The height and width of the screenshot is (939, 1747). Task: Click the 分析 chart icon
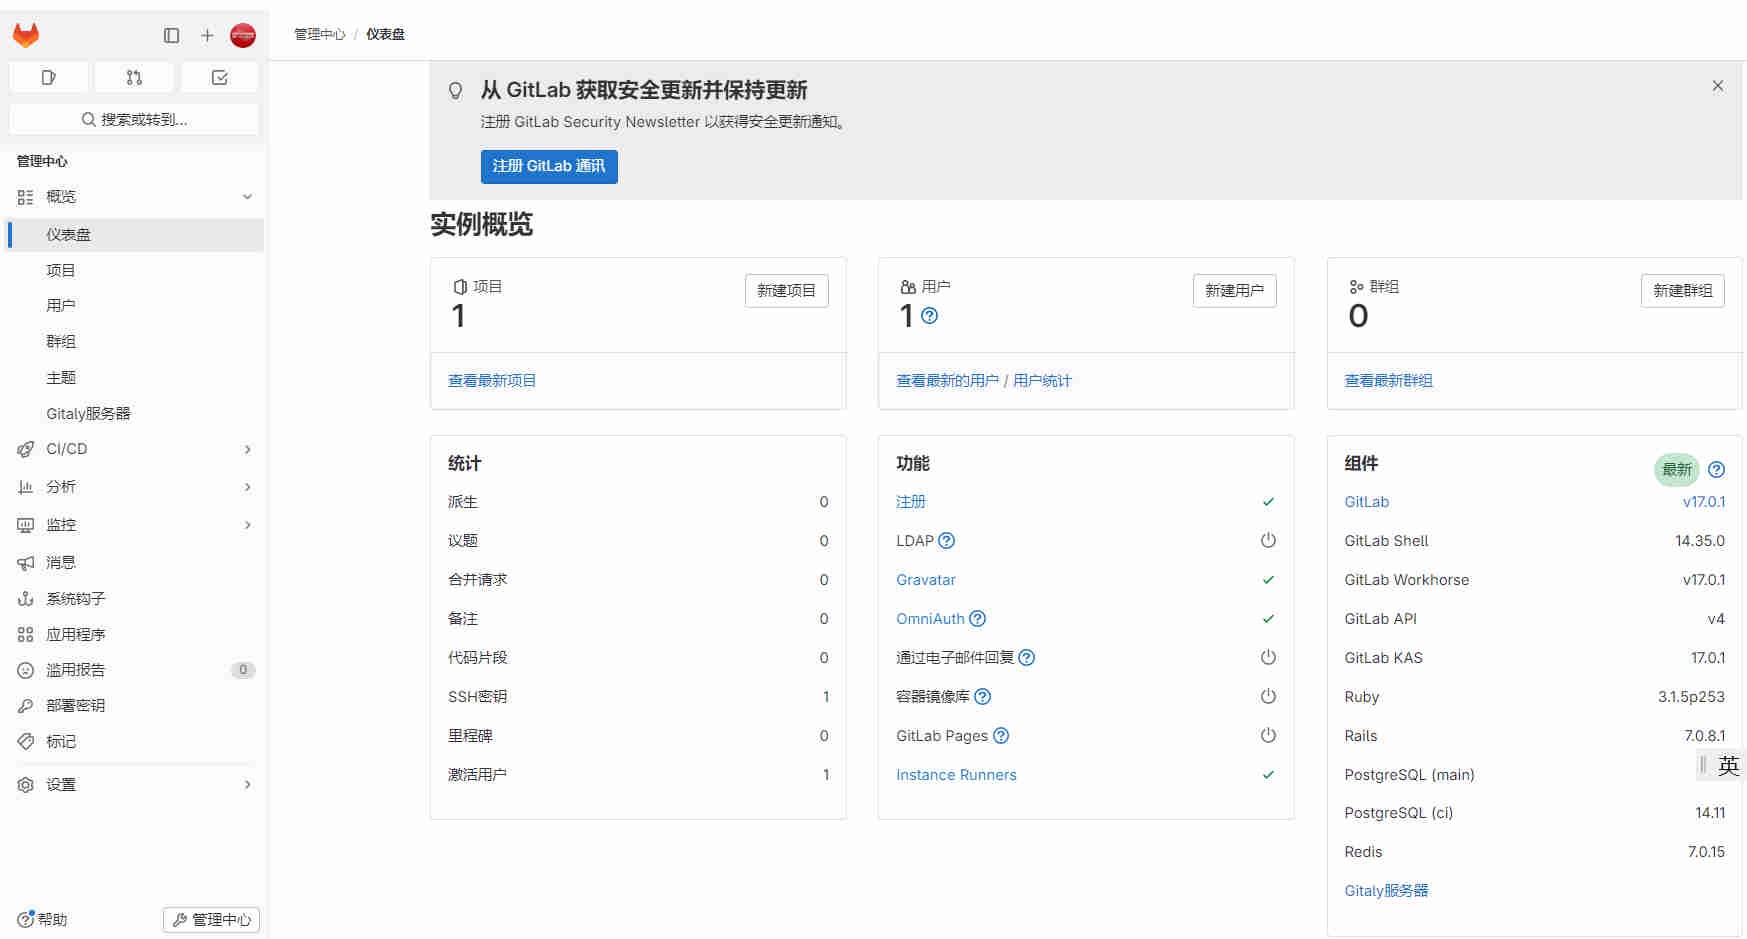(26, 487)
